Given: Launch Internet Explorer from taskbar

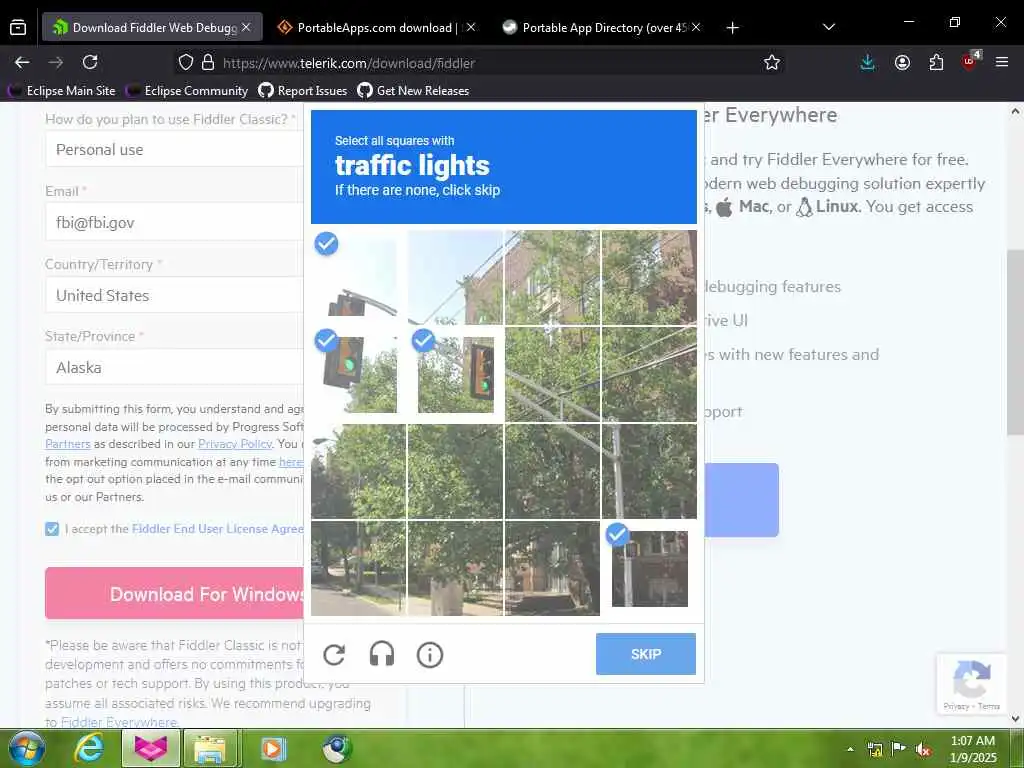Looking at the screenshot, I should coord(89,749).
